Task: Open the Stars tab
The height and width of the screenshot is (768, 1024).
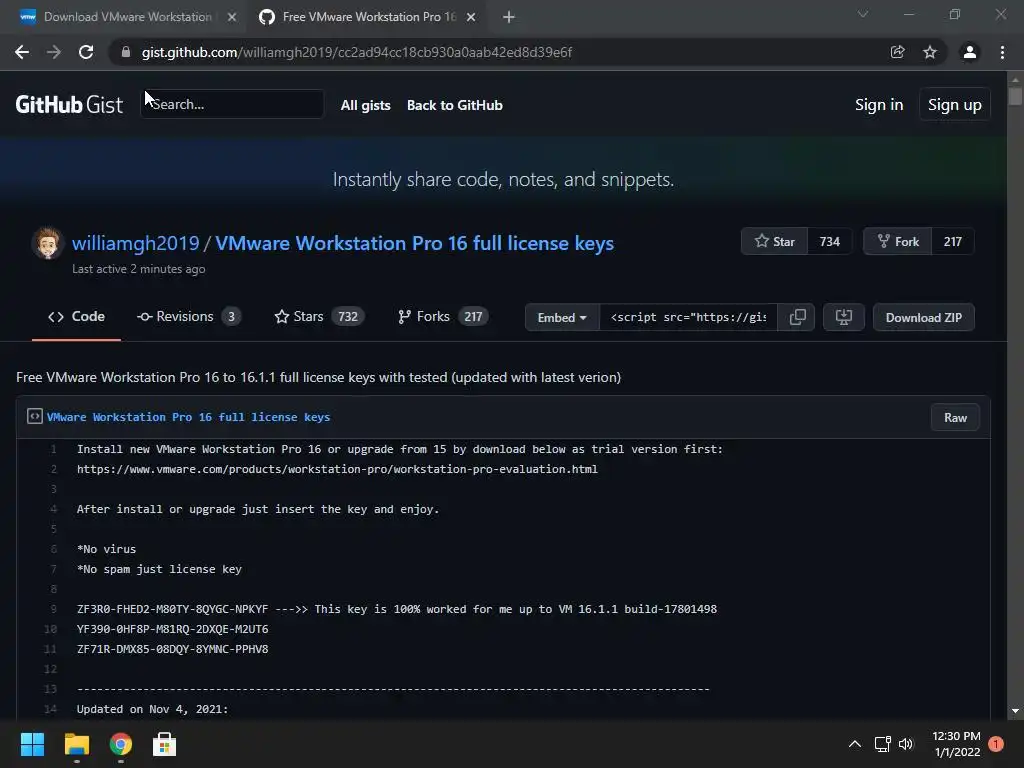Action: coord(319,317)
